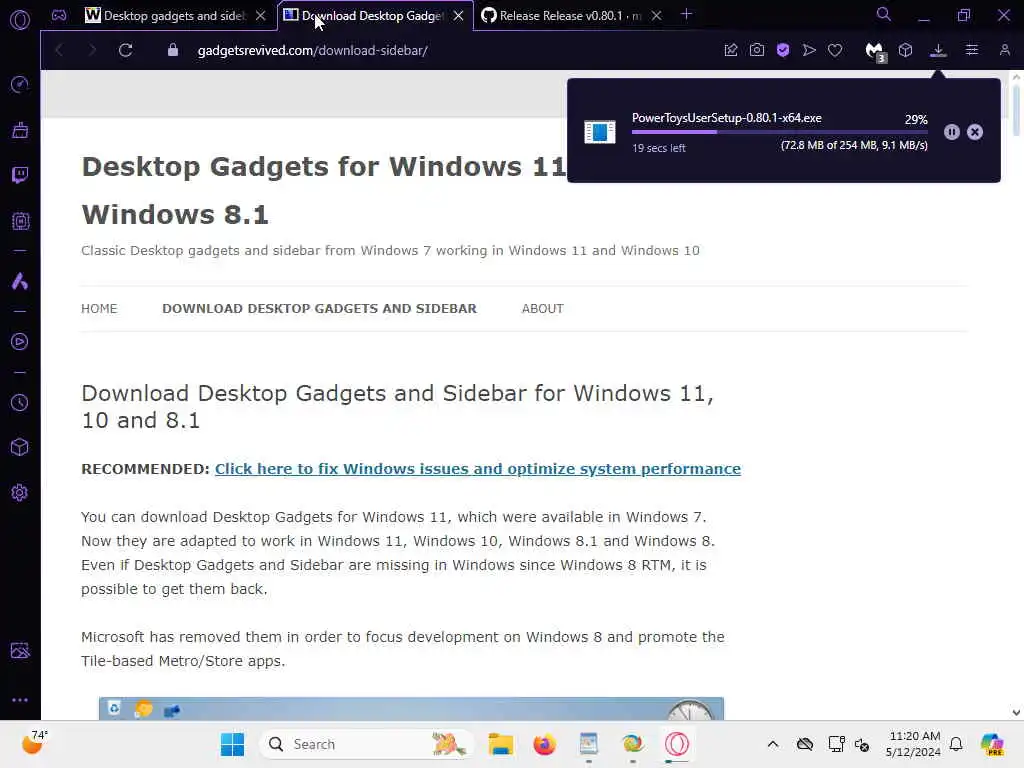Open the edit page pencil icon in address bar
Image resolution: width=1024 pixels, height=768 pixels.
[x=731, y=50]
